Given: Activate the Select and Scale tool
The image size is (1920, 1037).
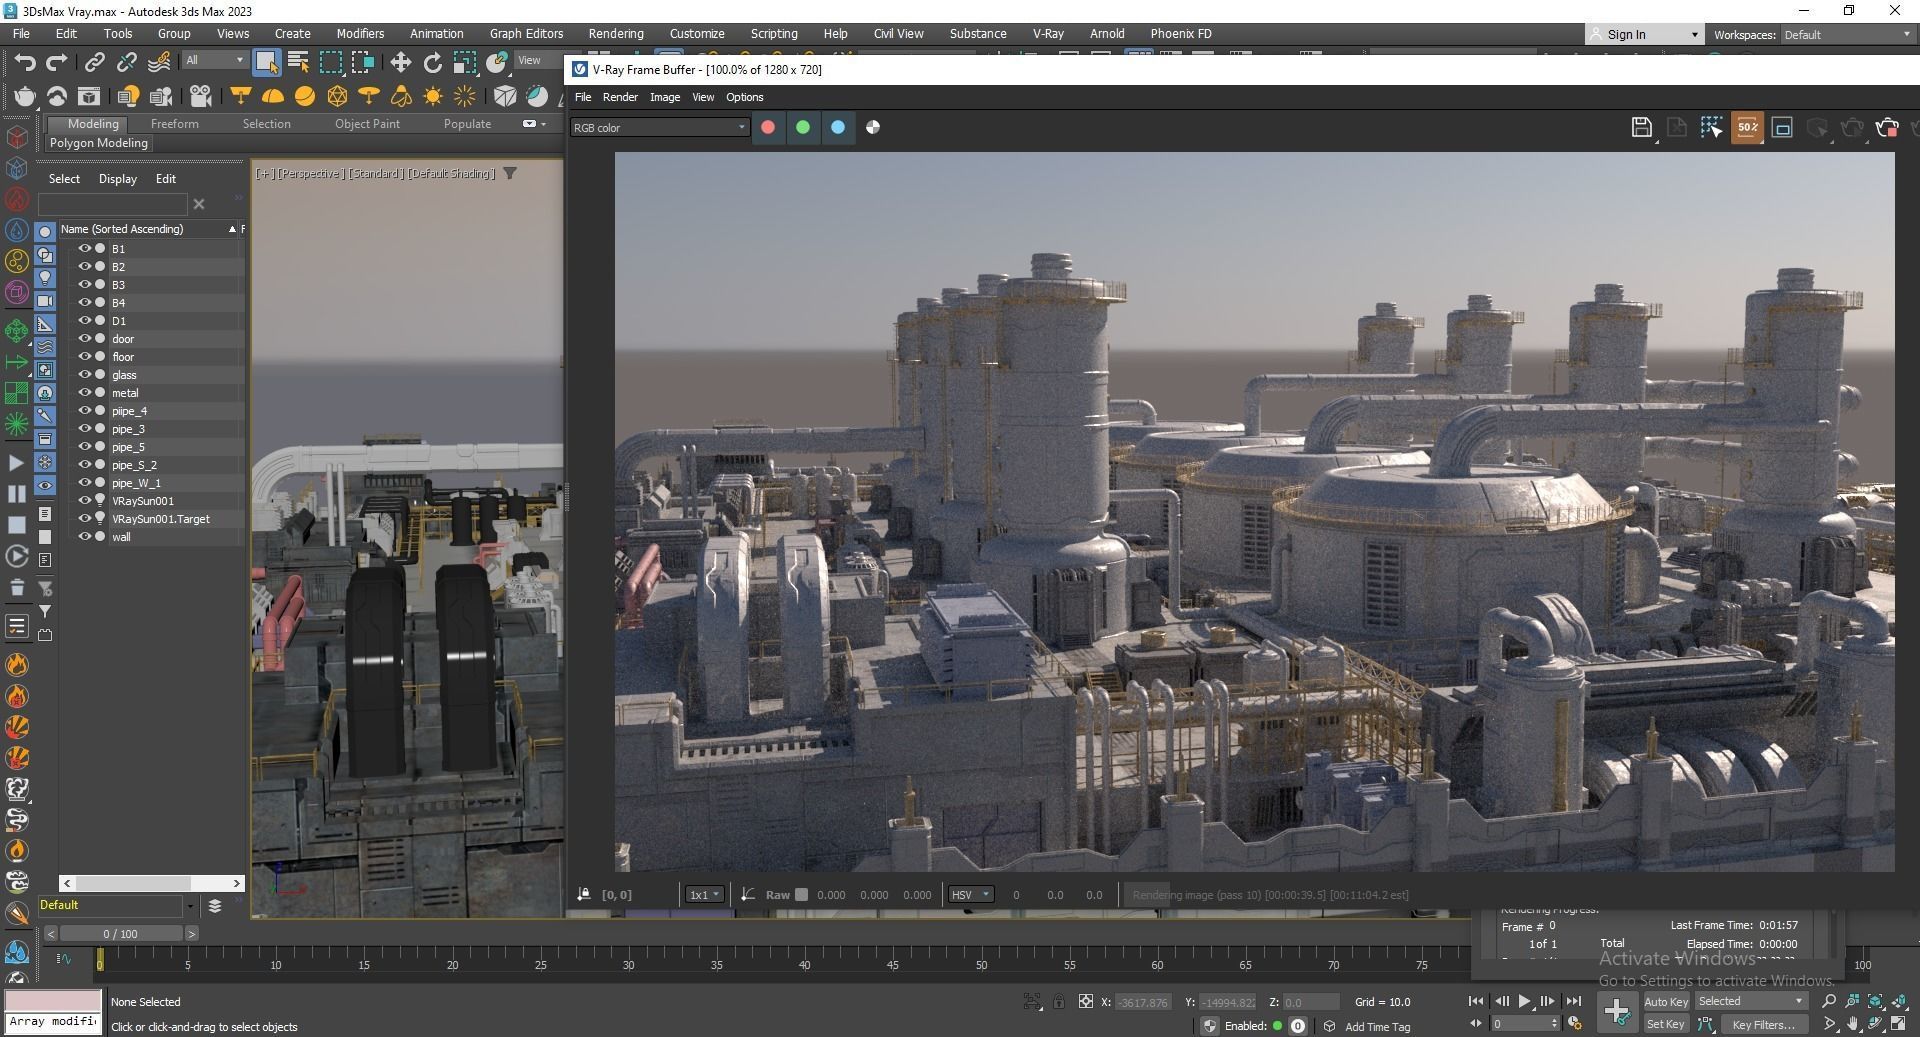Looking at the screenshot, I should click(465, 62).
